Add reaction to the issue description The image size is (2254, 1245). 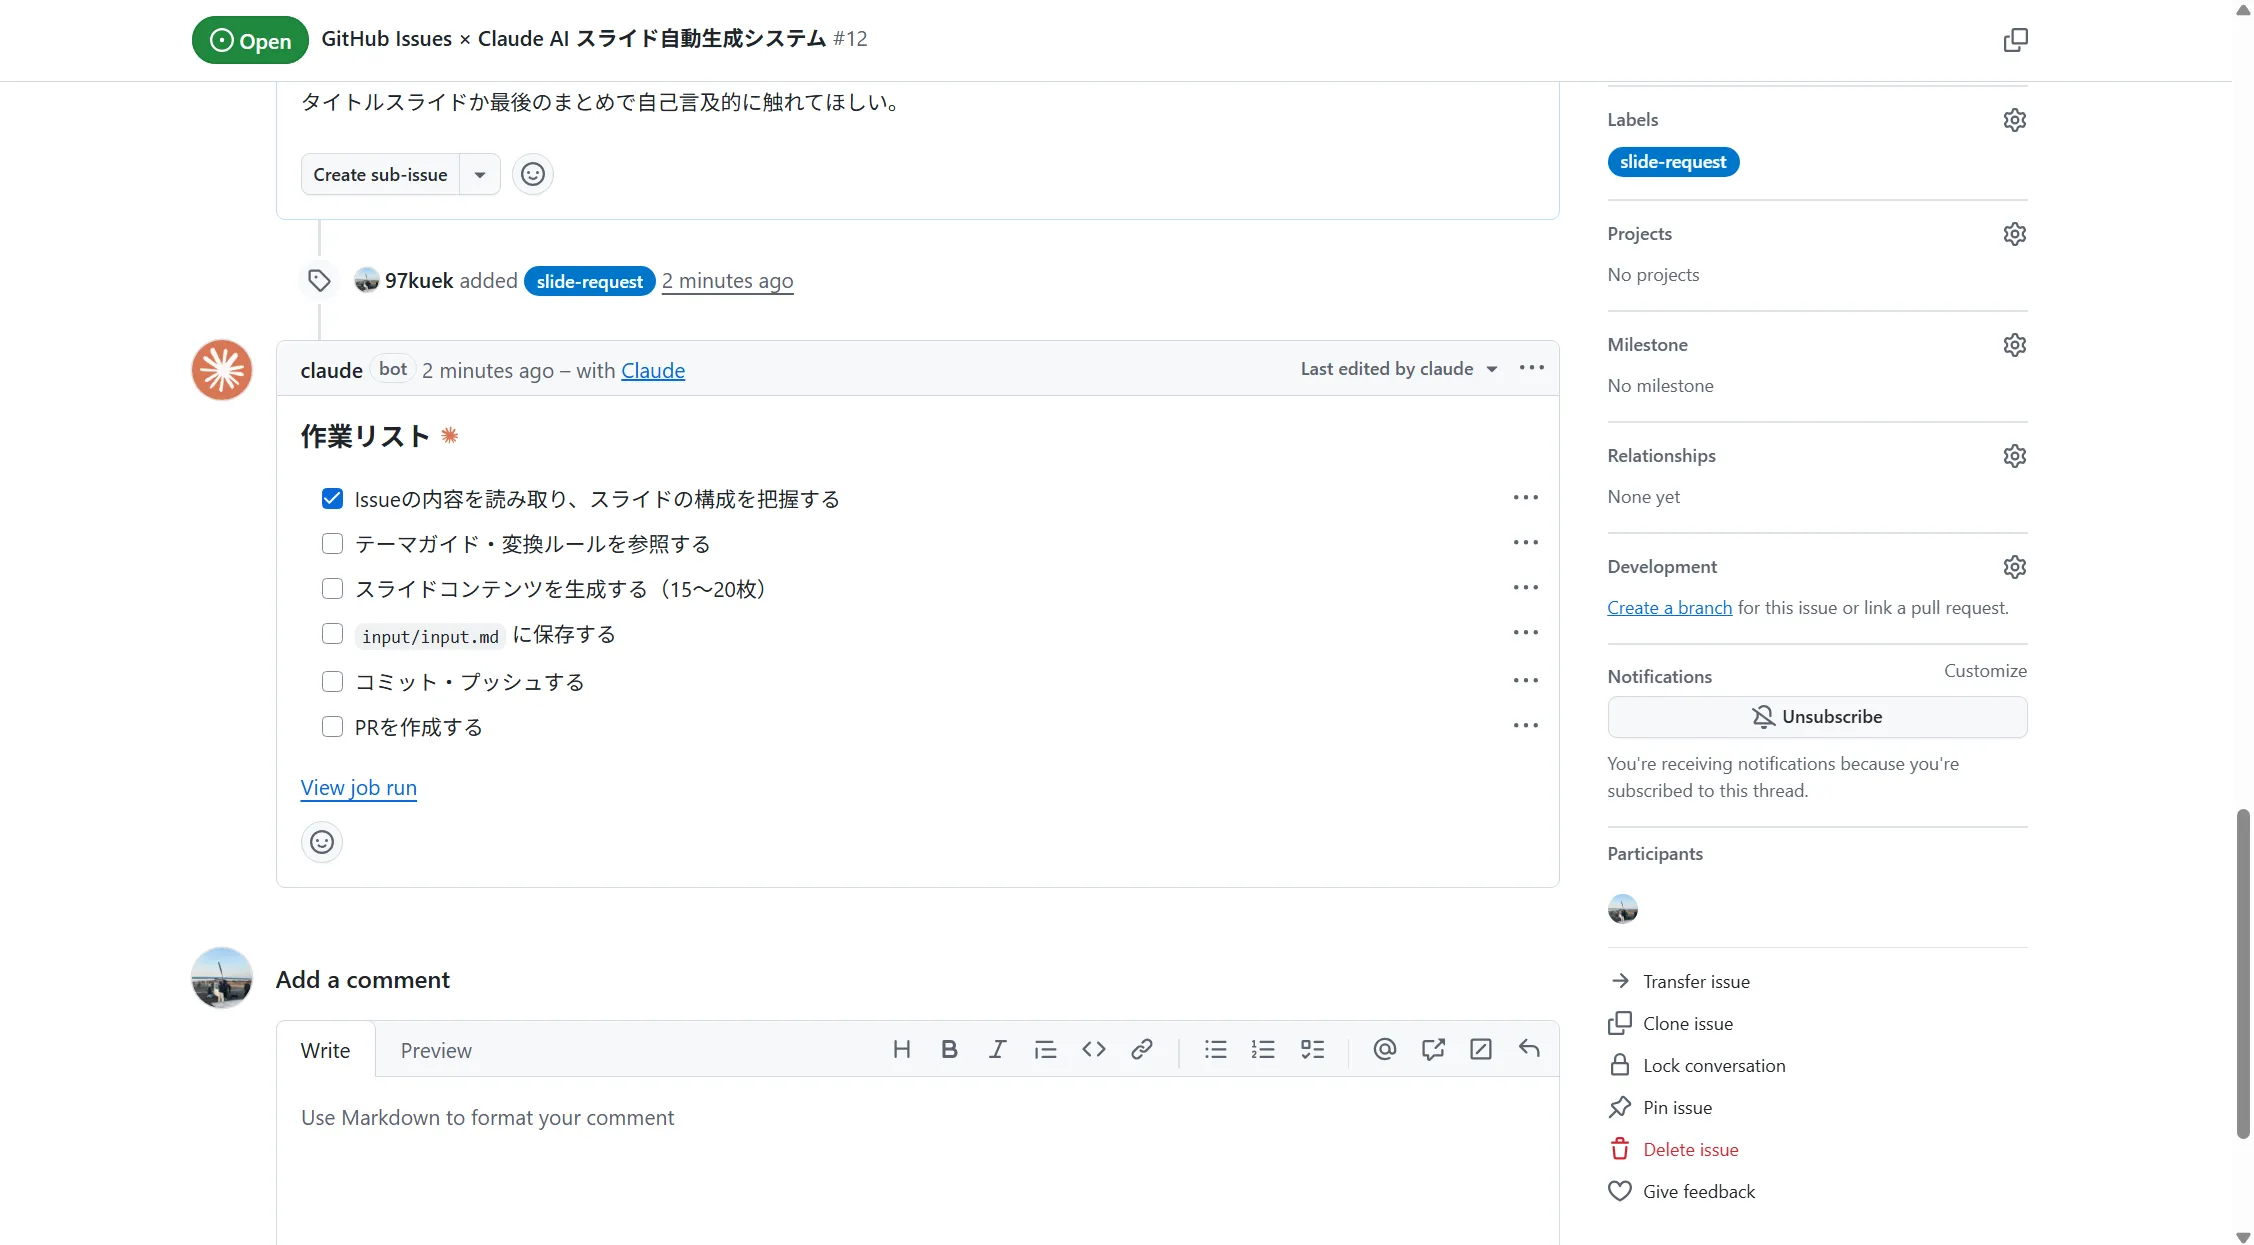tap(533, 174)
